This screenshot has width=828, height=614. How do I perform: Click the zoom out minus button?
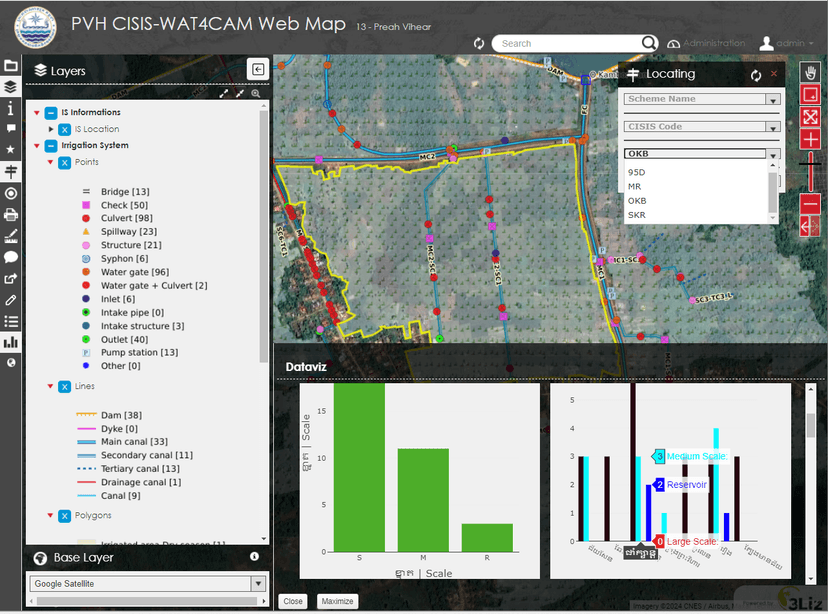[810, 204]
